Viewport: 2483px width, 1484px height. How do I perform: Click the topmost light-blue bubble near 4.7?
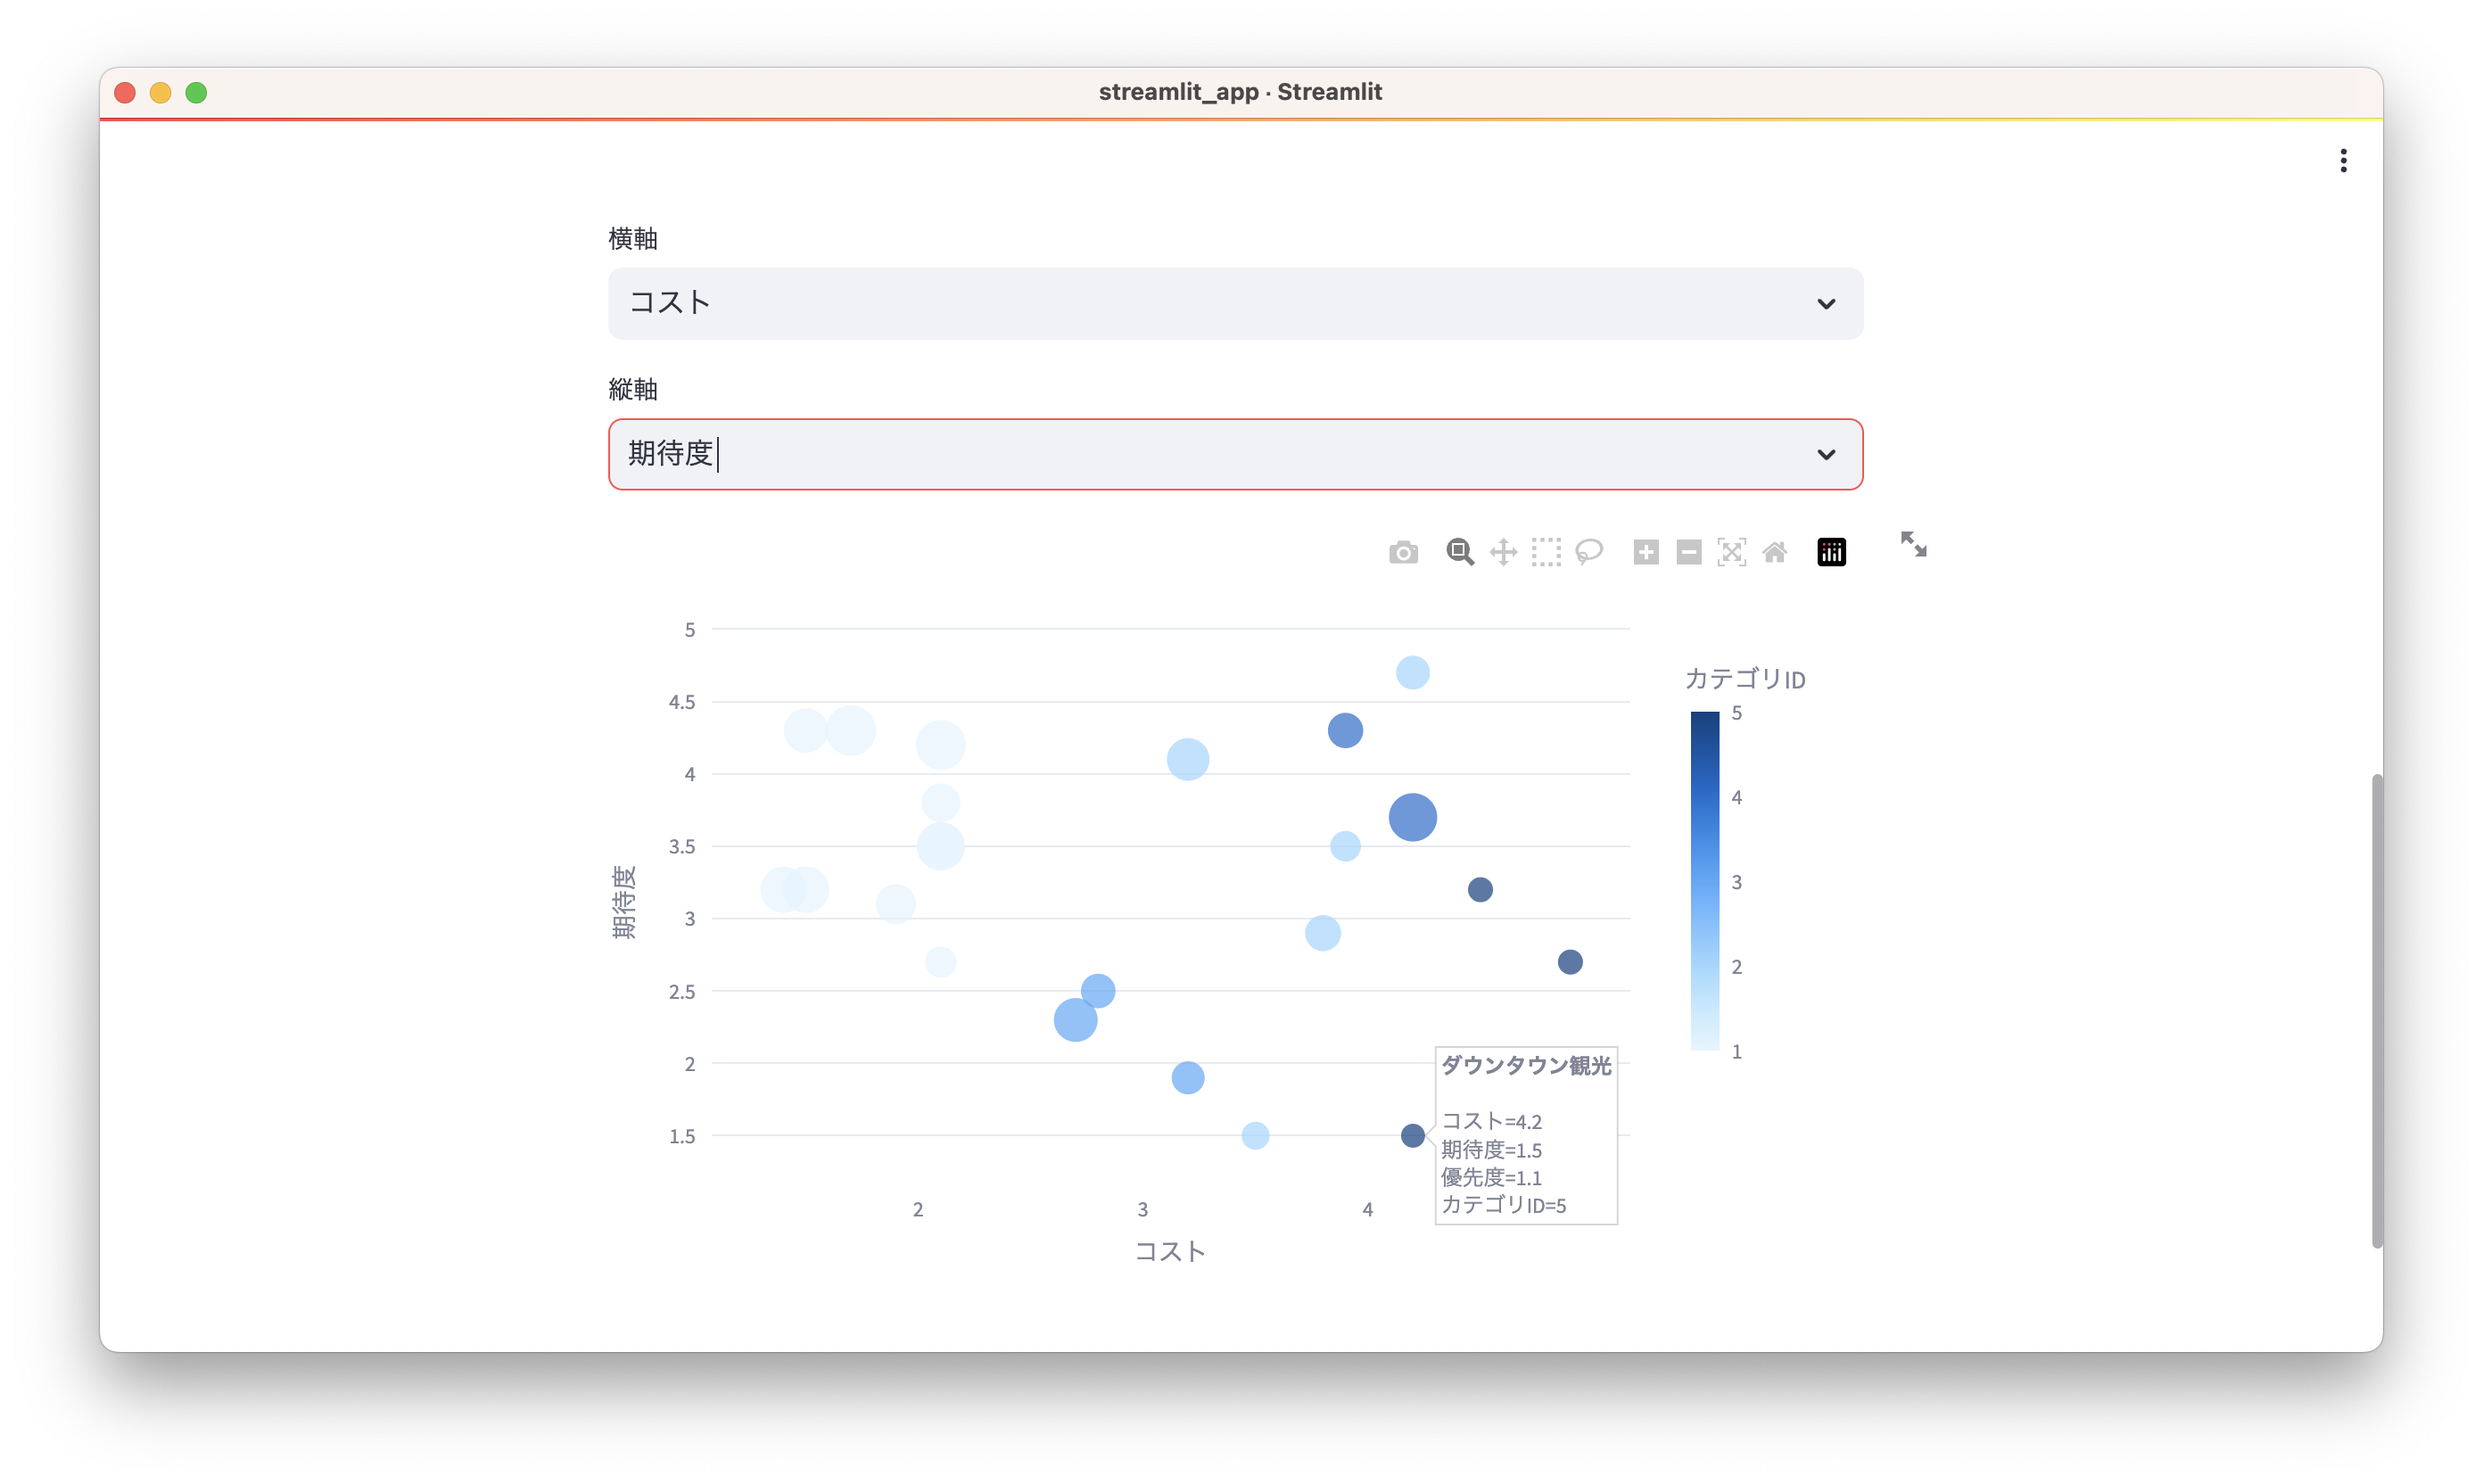click(1412, 673)
